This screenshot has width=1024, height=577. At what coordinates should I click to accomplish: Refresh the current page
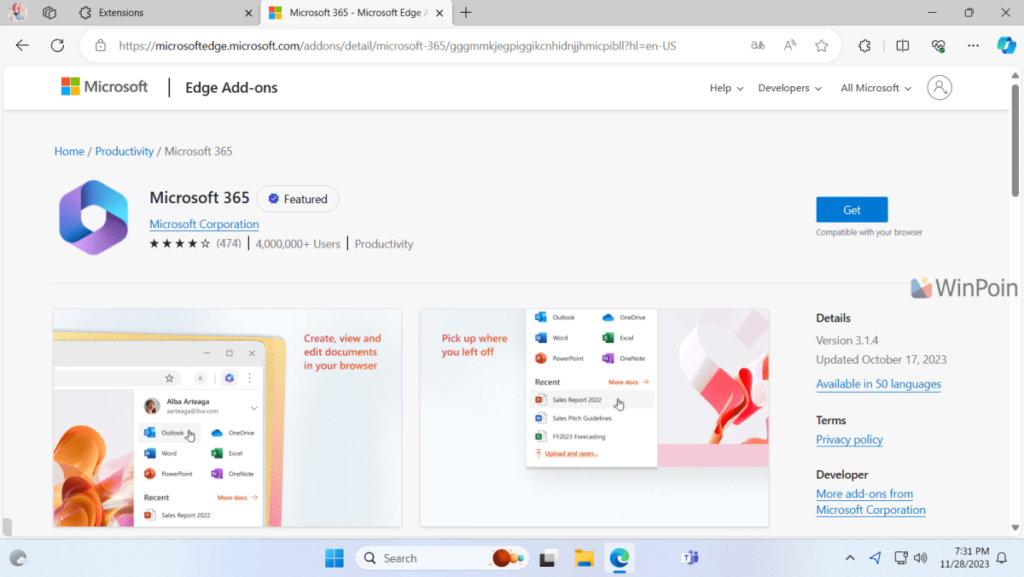[x=57, y=45]
